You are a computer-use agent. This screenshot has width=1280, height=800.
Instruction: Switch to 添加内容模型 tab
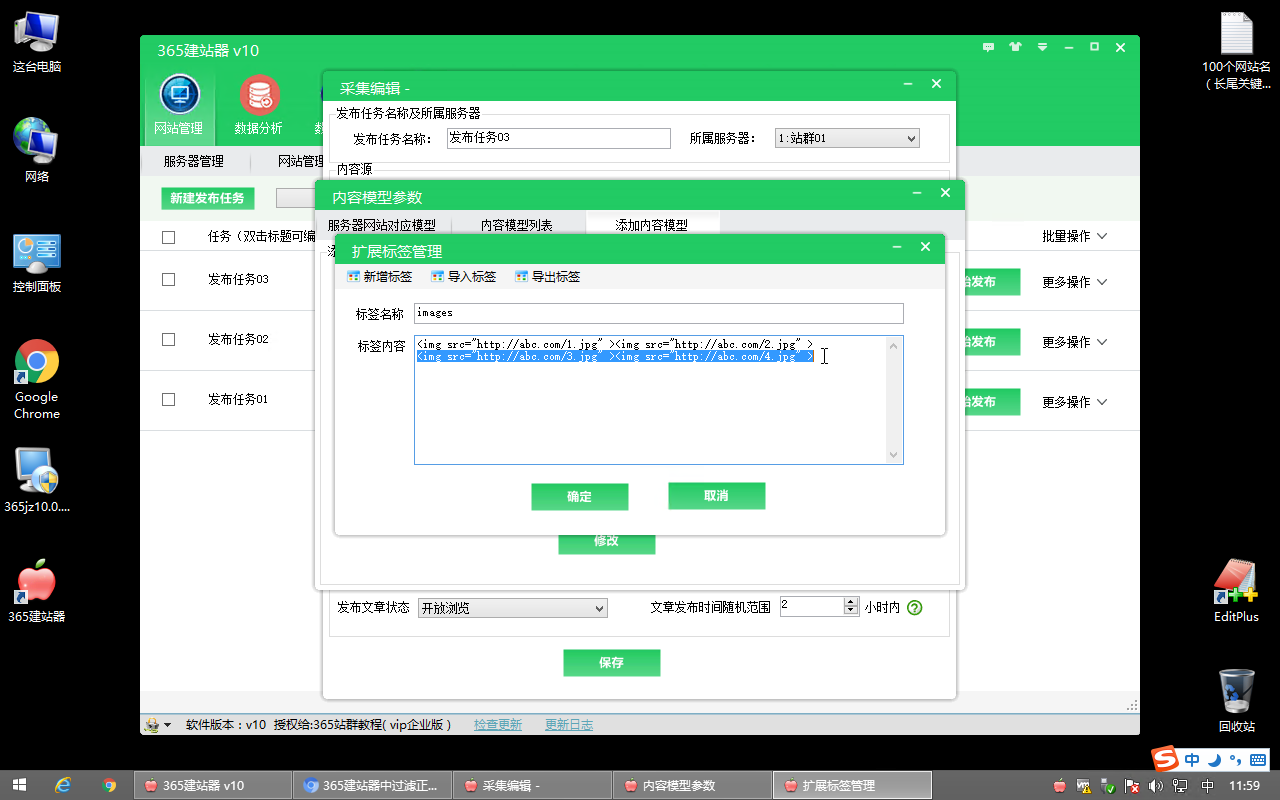pyautogui.click(x=652, y=225)
